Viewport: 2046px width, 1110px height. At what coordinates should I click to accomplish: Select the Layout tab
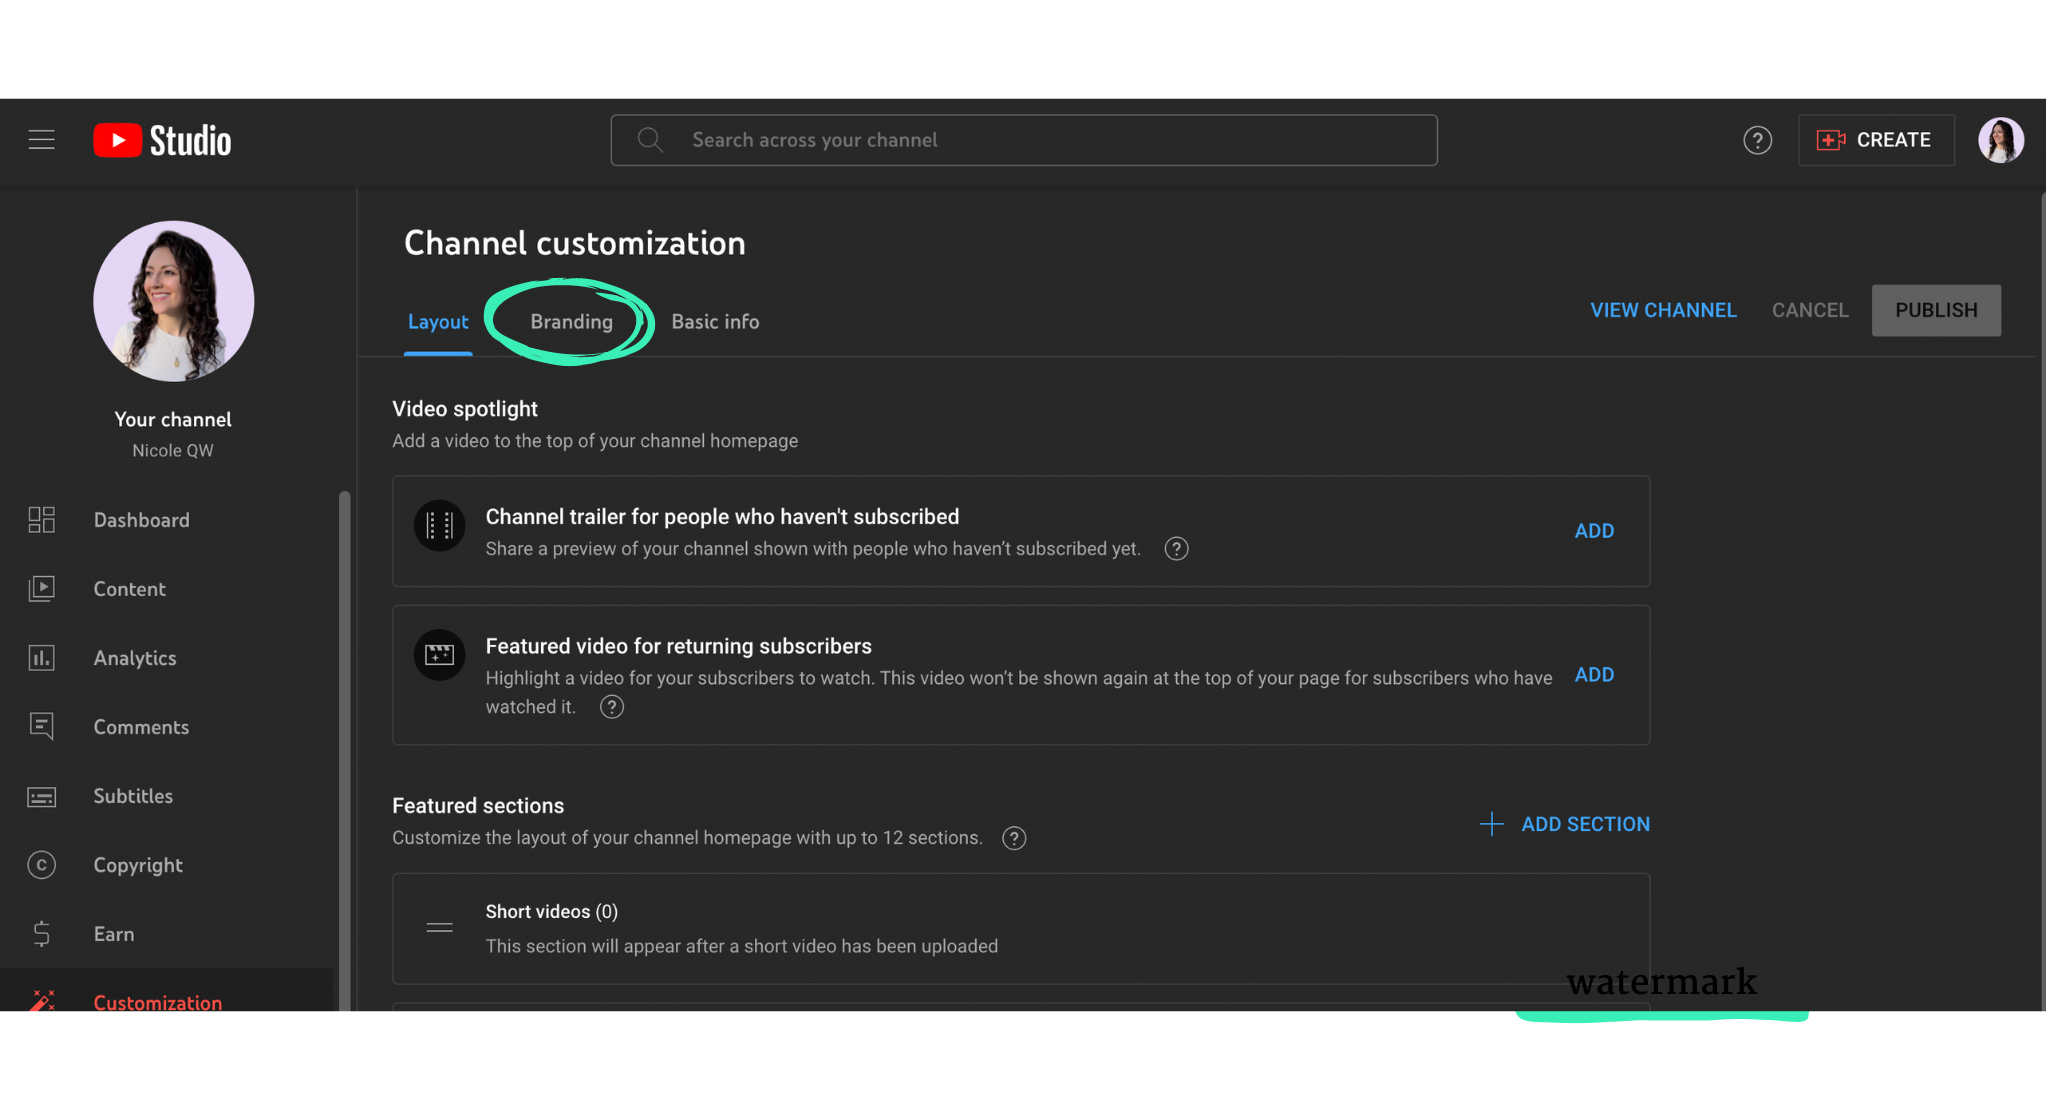[438, 321]
